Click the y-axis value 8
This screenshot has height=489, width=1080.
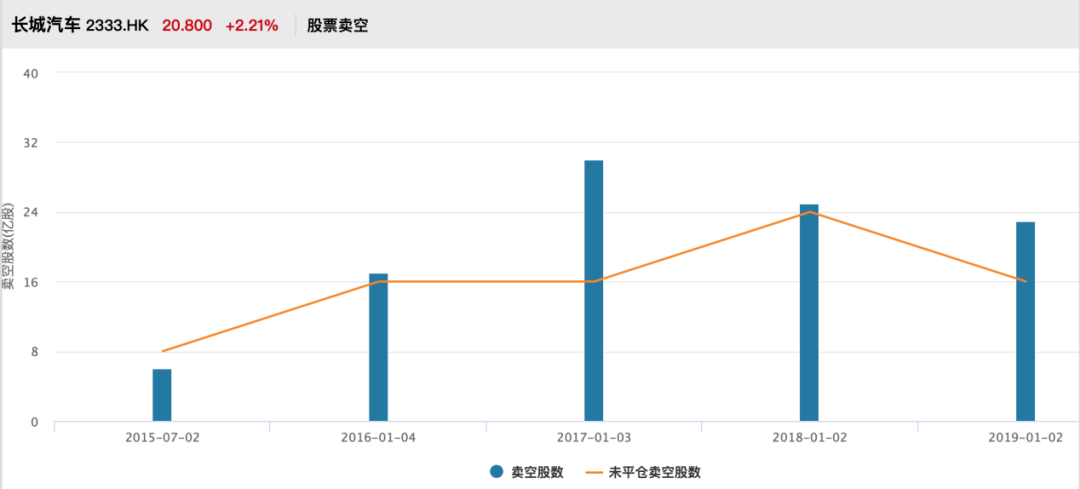coord(36,352)
